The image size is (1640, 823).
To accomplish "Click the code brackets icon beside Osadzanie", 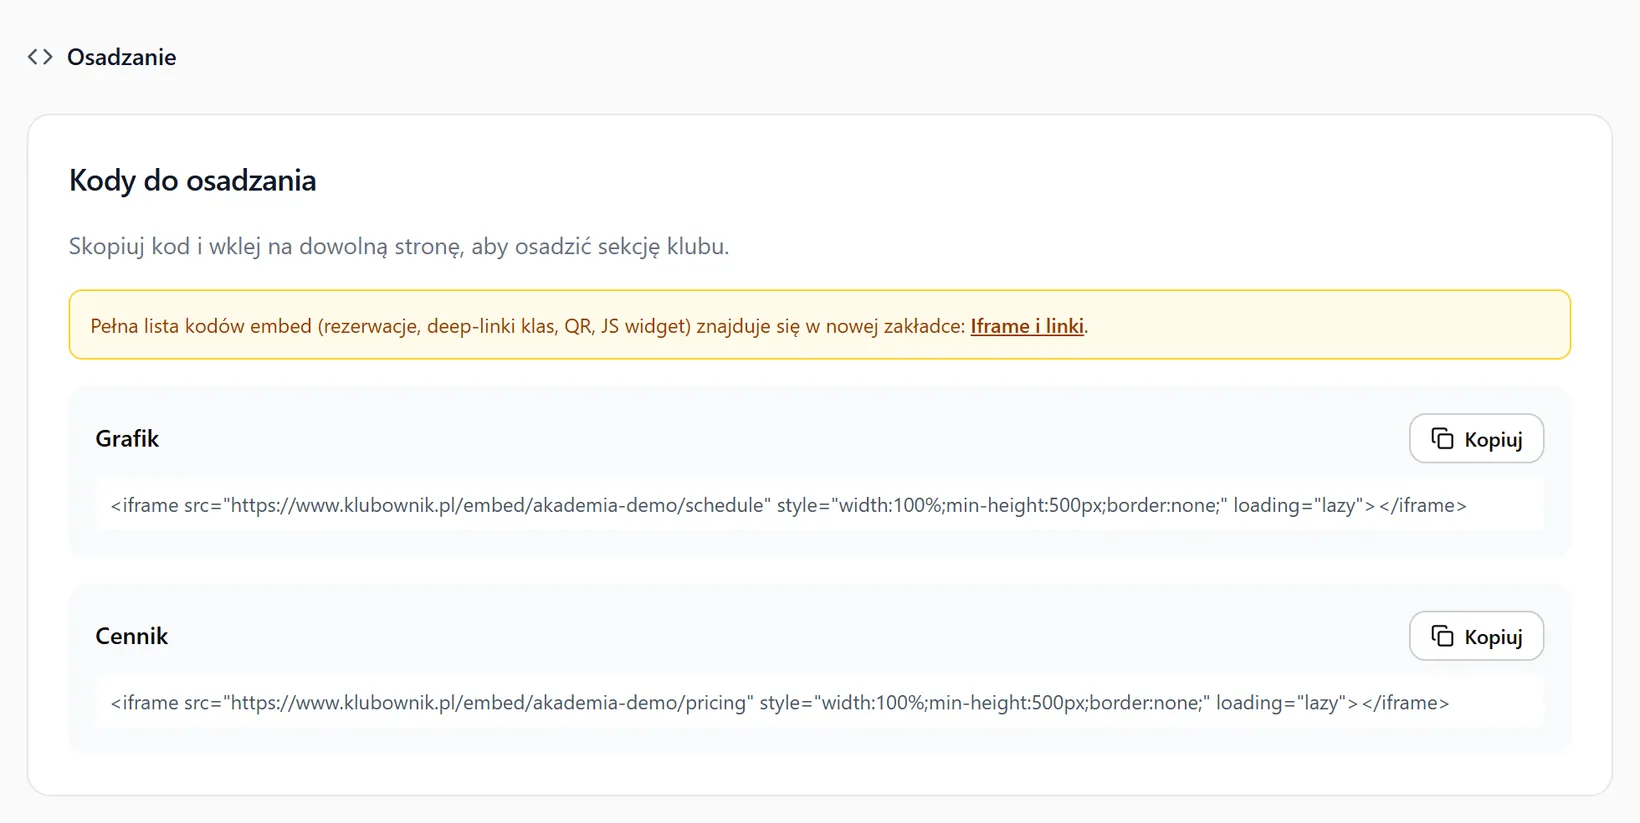I will [40, 57].
